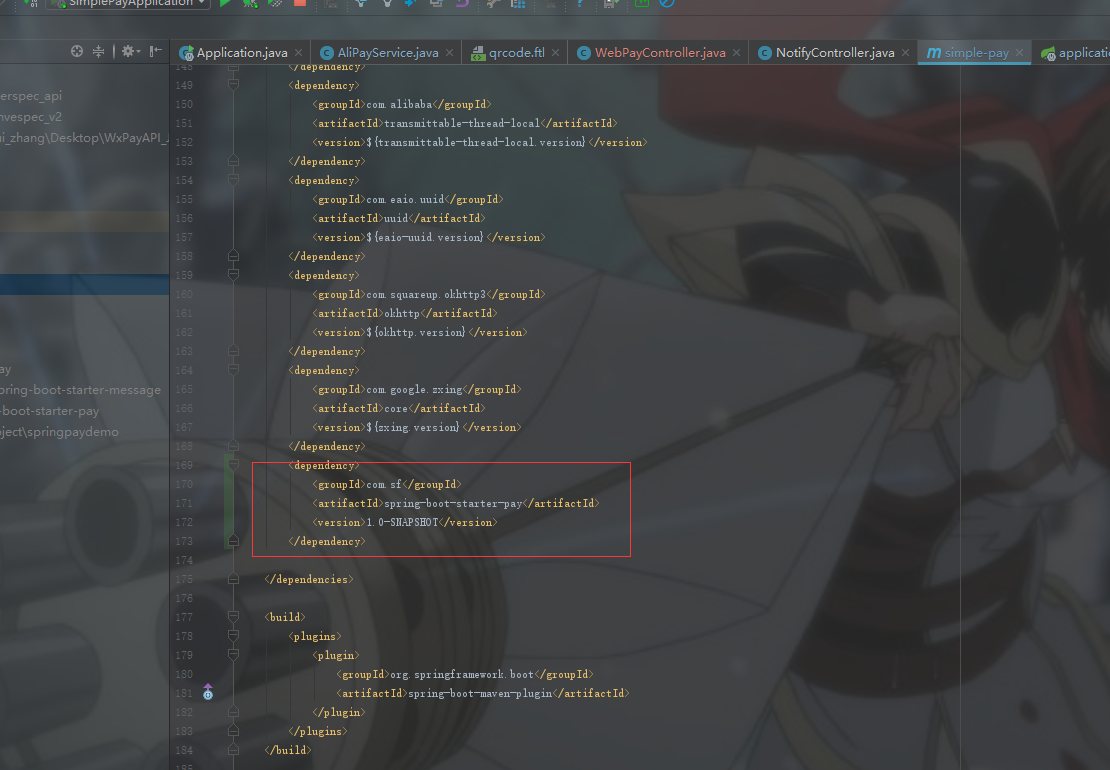Viewport: 1110px width, 770px height.
Task: Click the Maven m icon on simple-pay tab
Action: 934,53
